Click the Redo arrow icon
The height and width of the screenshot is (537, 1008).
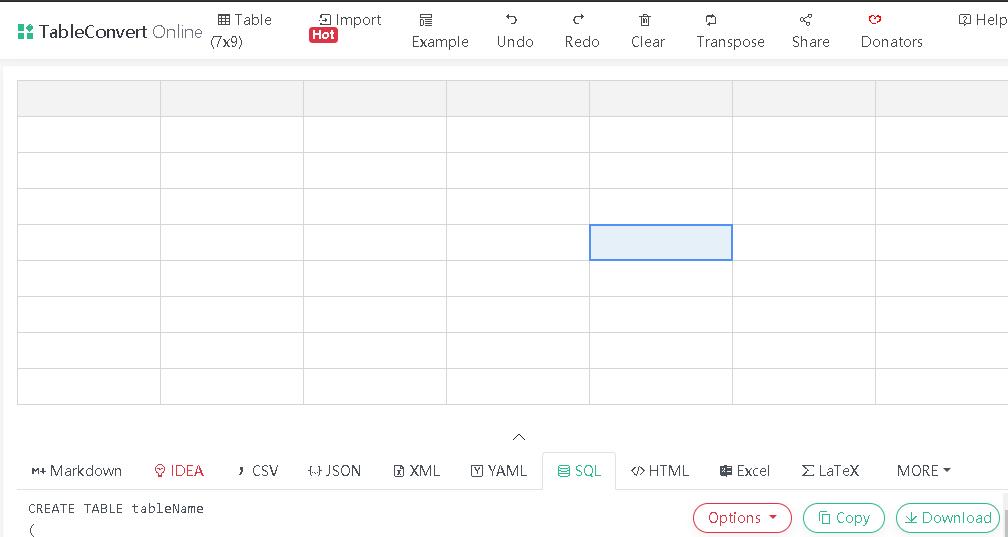(x=578, y=20)
